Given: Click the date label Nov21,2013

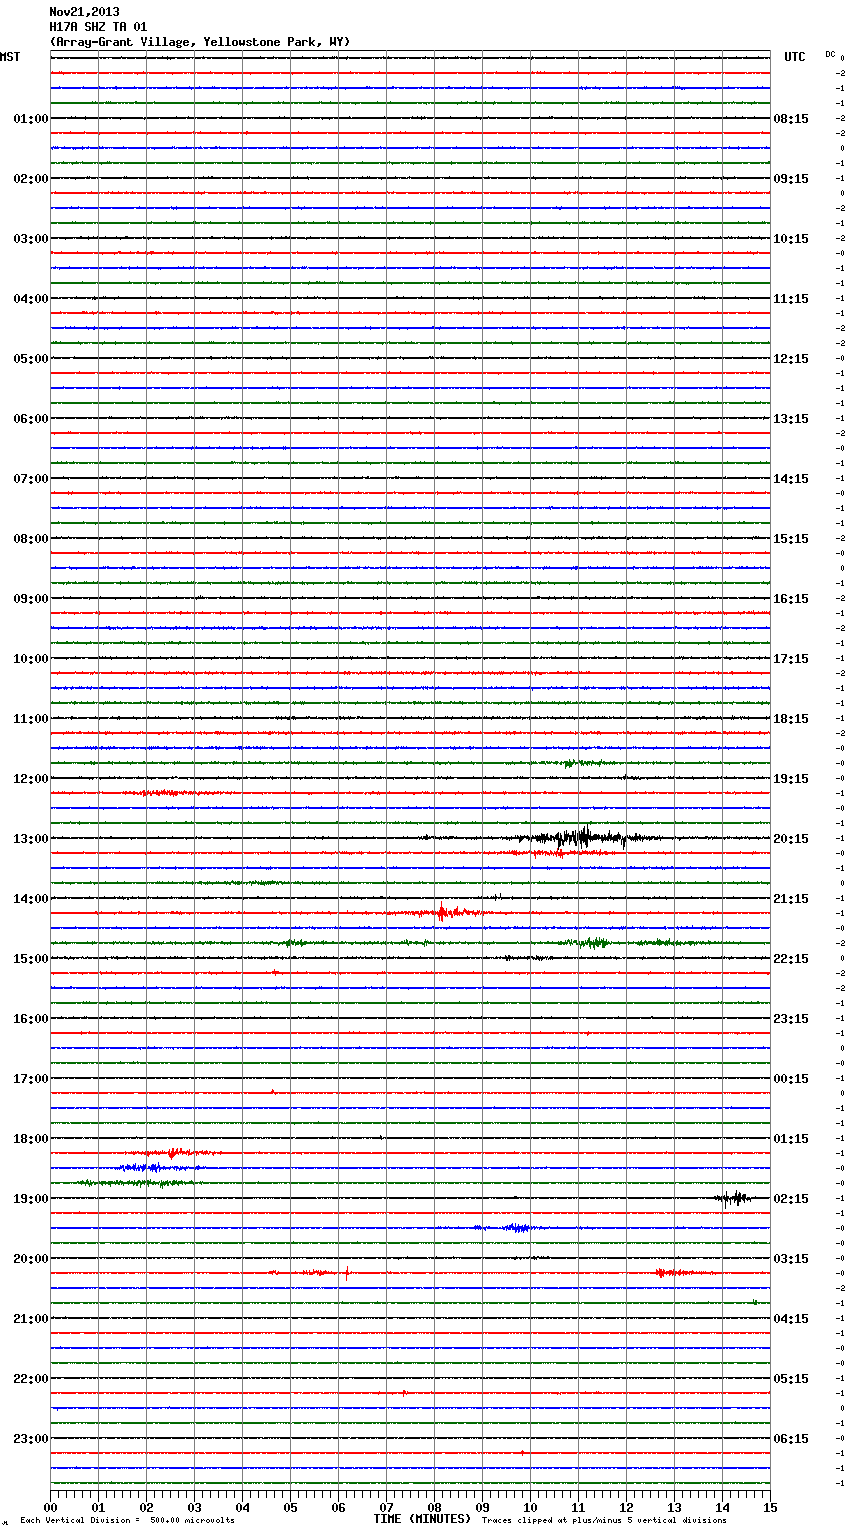Looking at the screenshot, I should [x=84, y=12].
